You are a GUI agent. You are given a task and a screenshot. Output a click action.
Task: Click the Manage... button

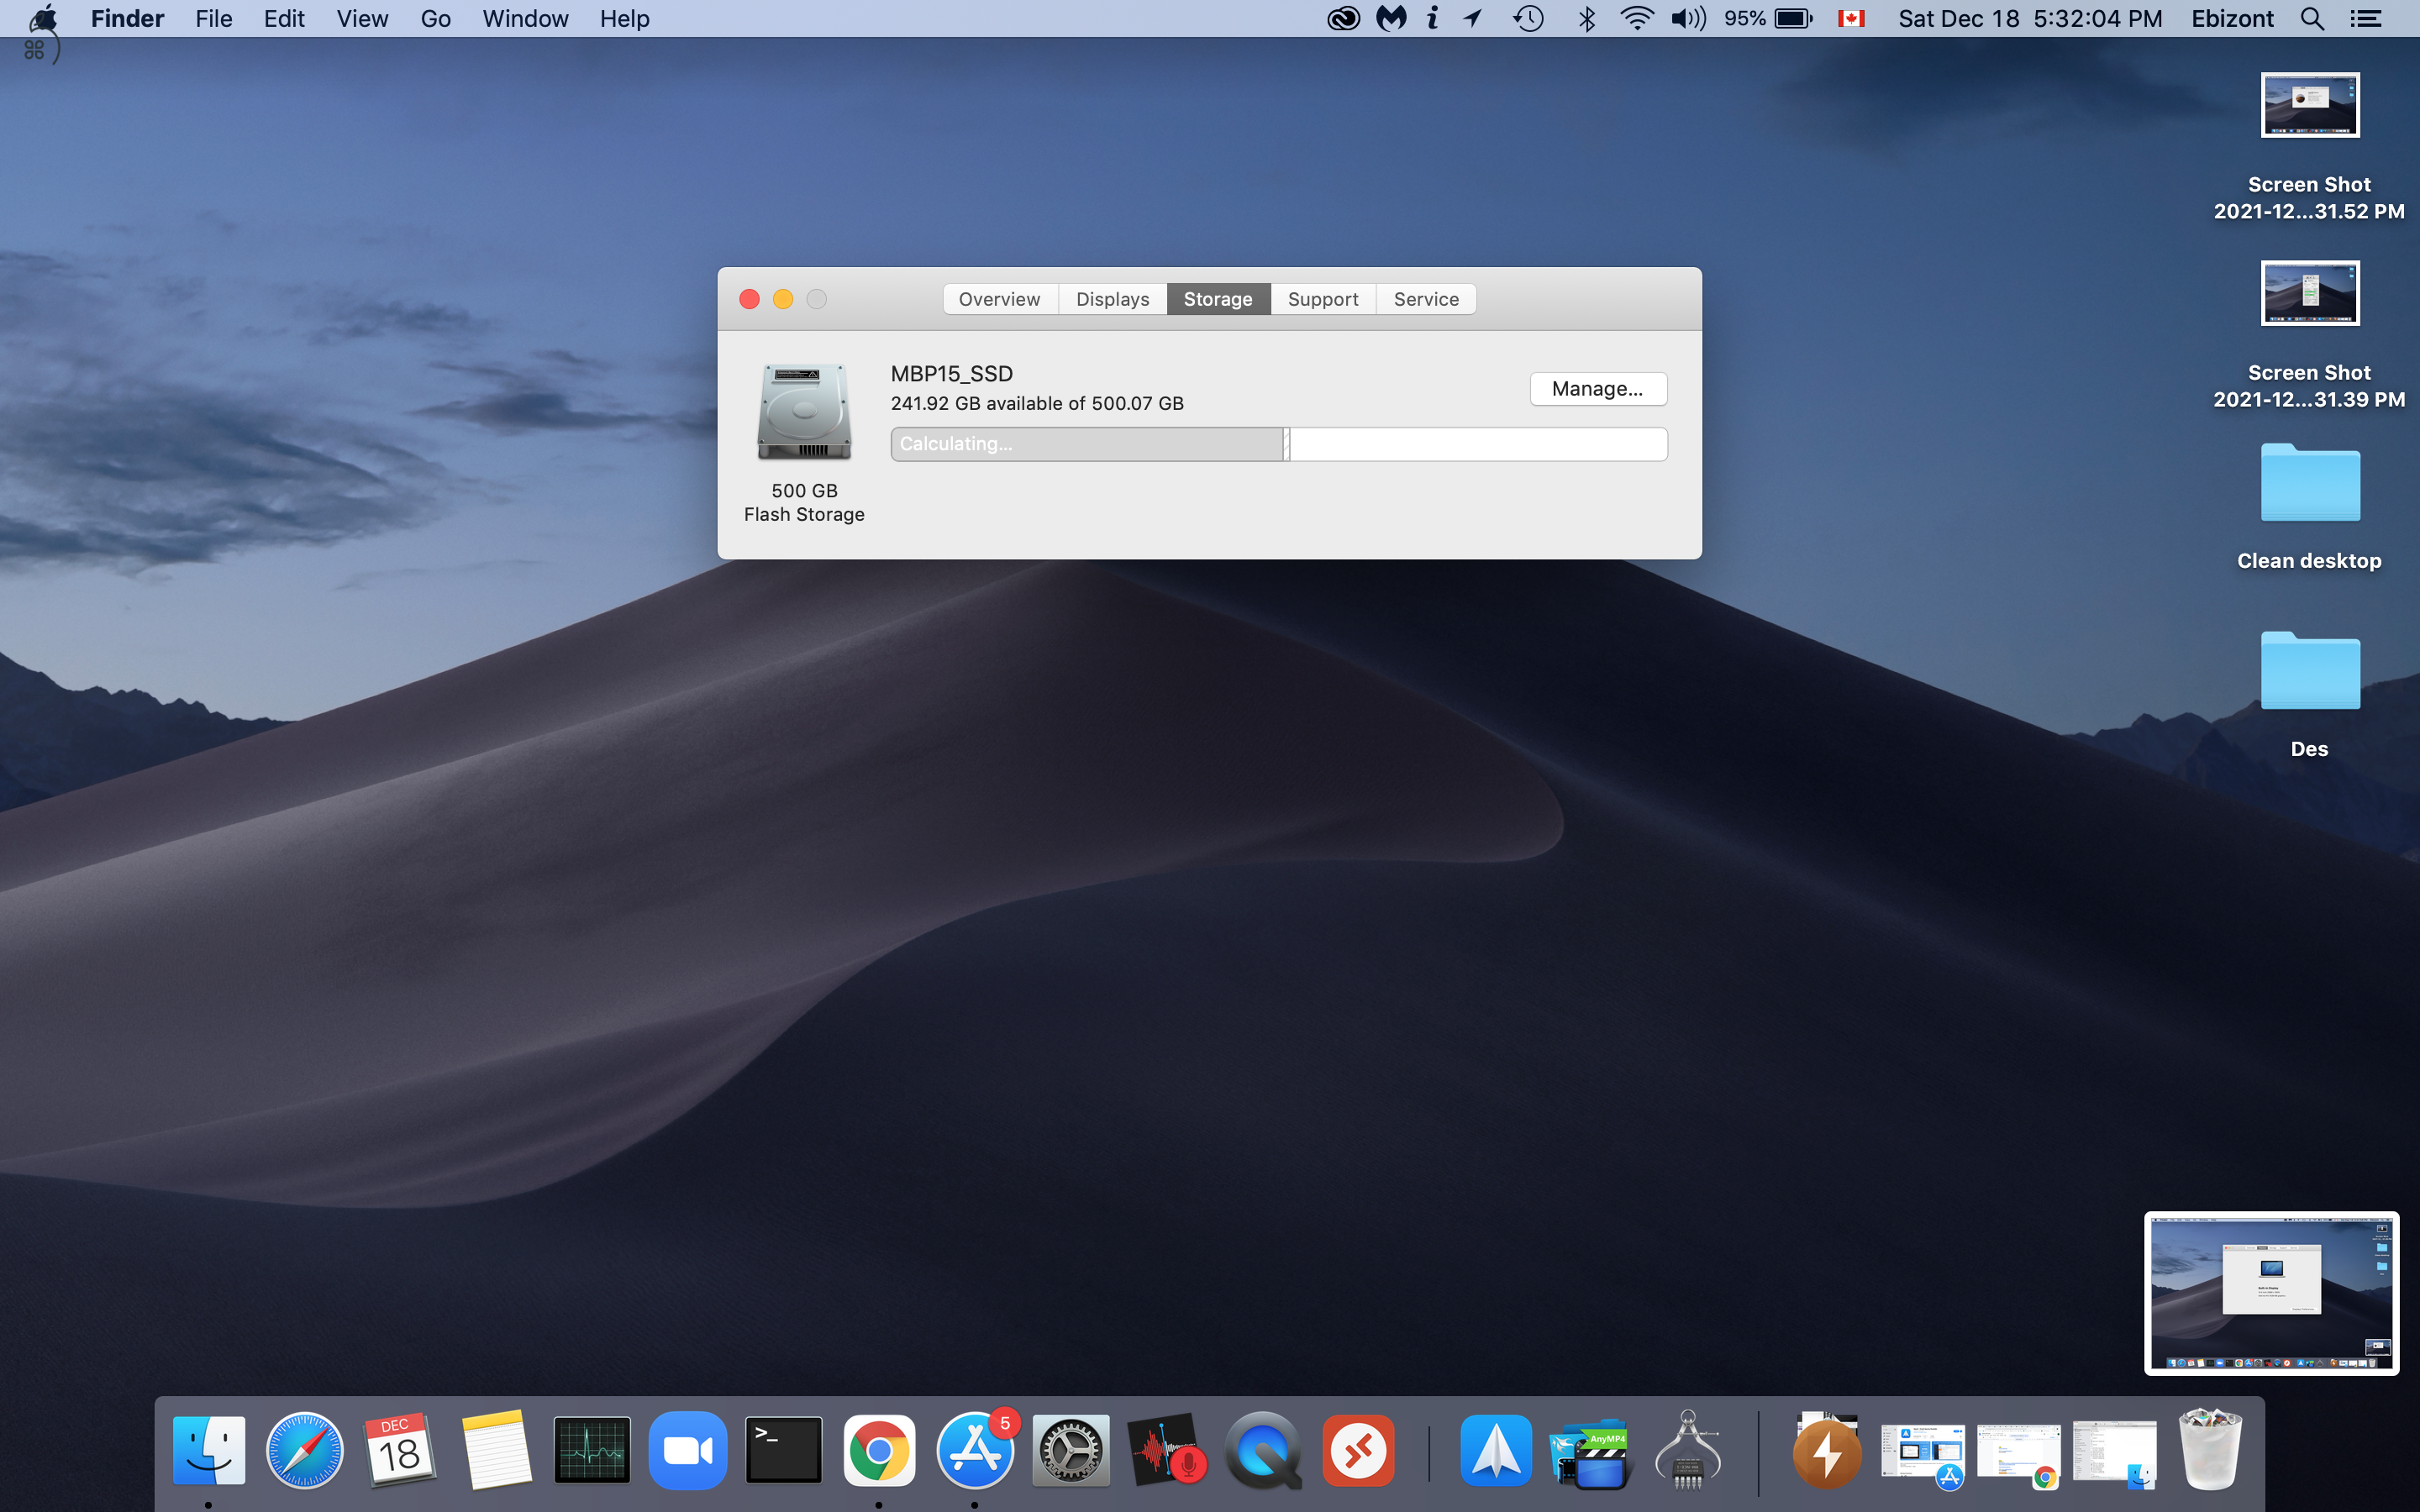click(1598, 389)
